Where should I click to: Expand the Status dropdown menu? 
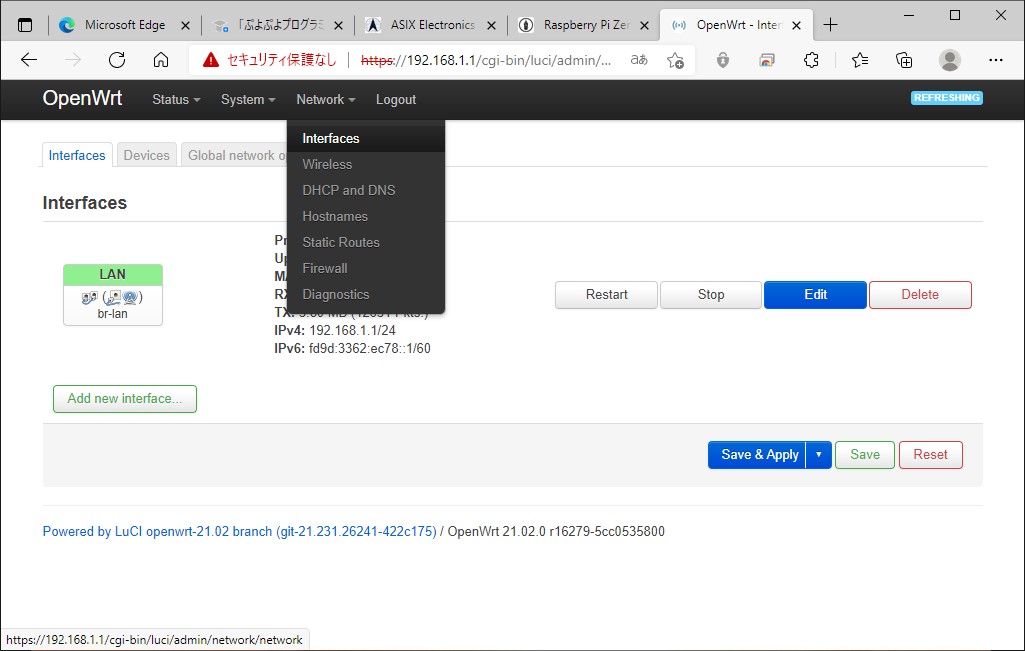click(176, 99)
